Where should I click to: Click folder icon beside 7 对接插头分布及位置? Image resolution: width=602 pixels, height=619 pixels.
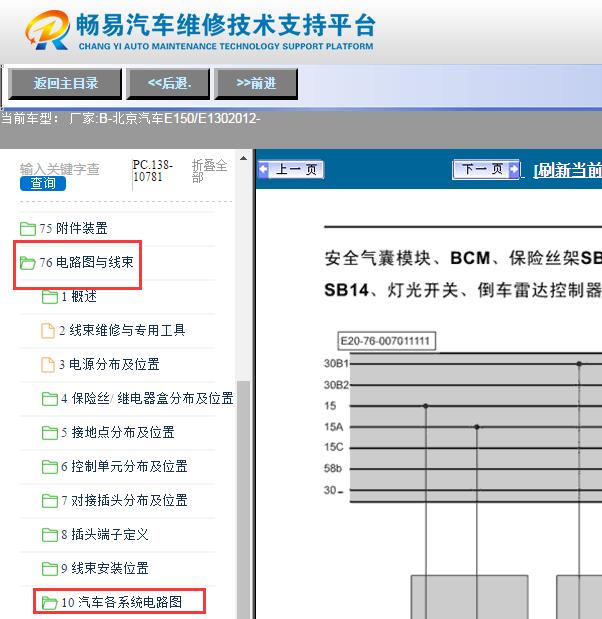click(x=50, y=501)
